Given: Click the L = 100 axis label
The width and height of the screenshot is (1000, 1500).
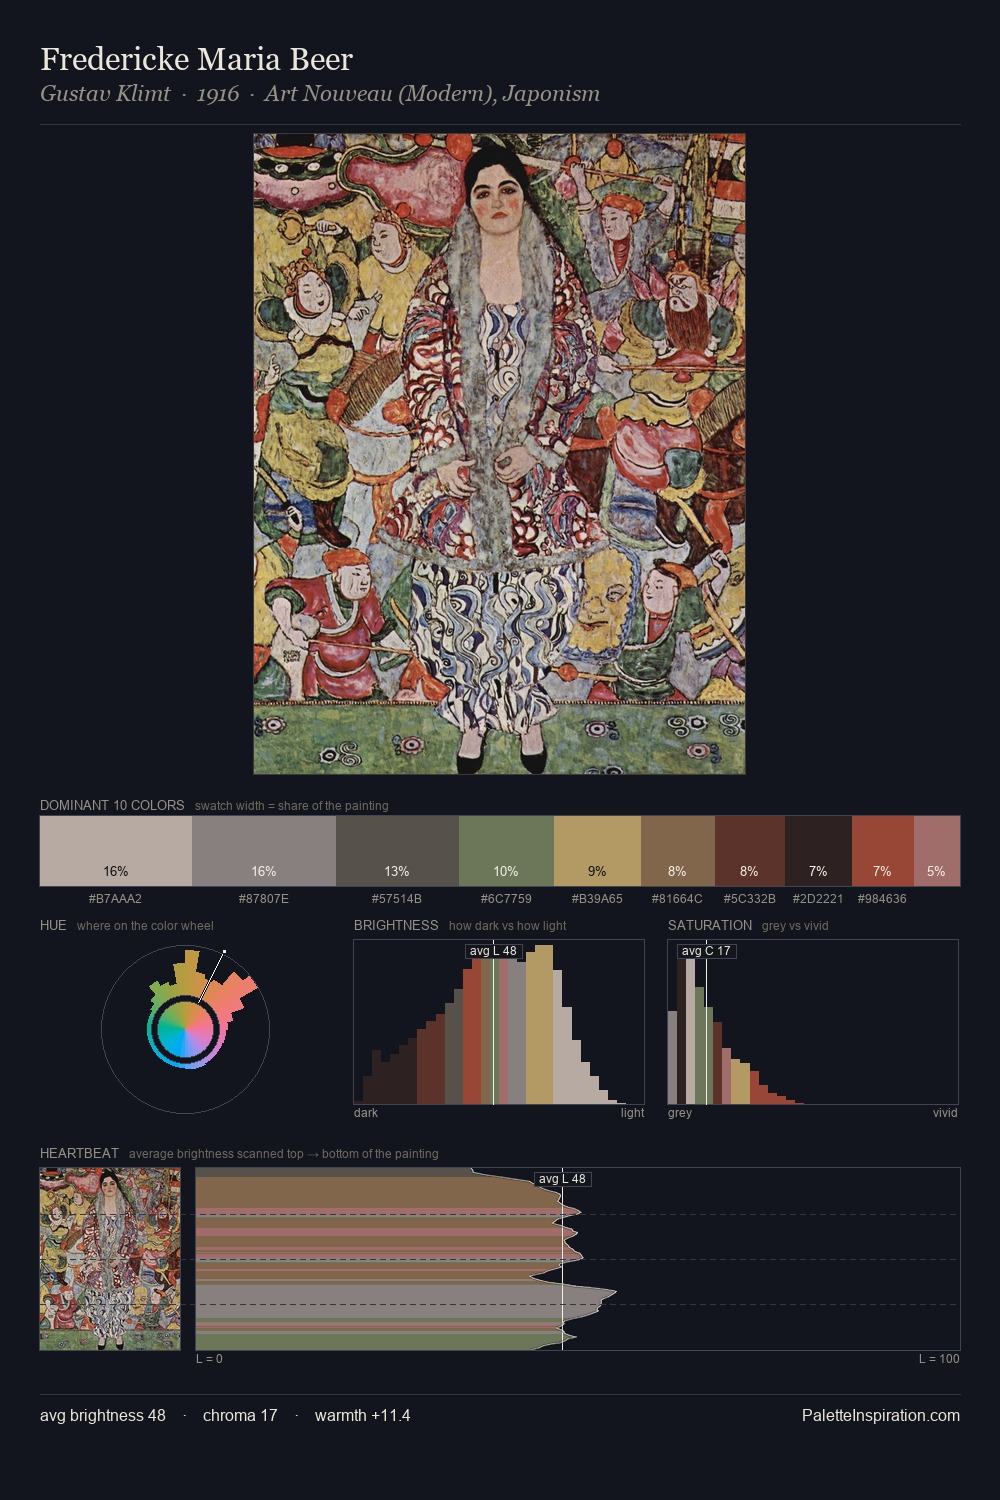Looking at the screenshot, I should click(x=939, y=1359).
